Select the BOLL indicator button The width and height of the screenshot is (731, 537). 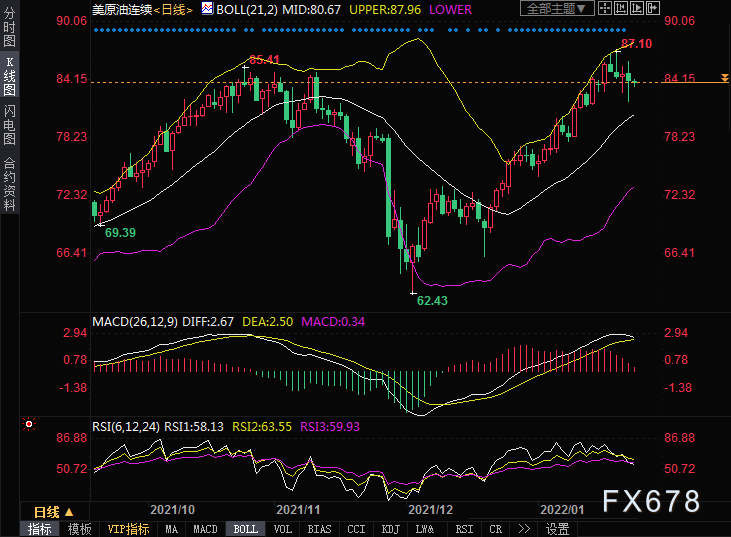pyautogui.click(x=246, y=529)
